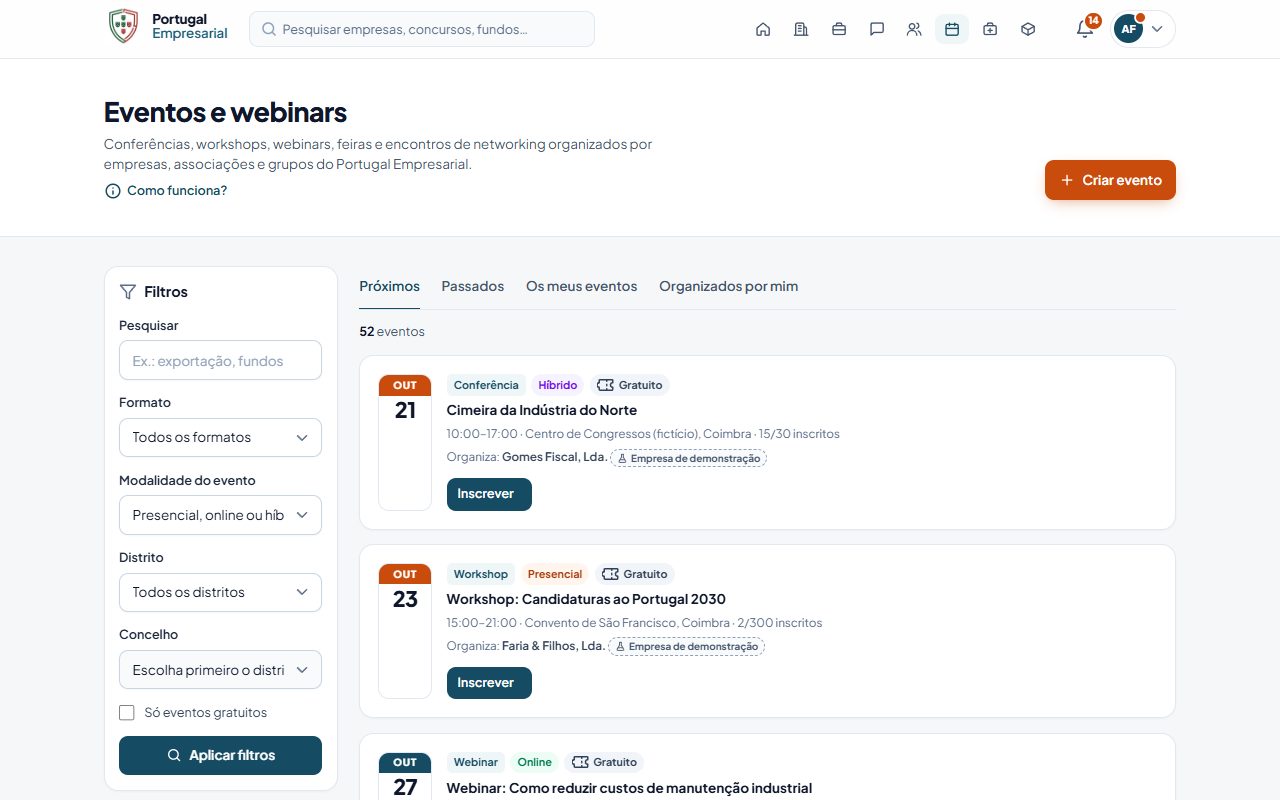Click the search magnifier in top searchbar

pyautogui.click(x=268, y=29)
